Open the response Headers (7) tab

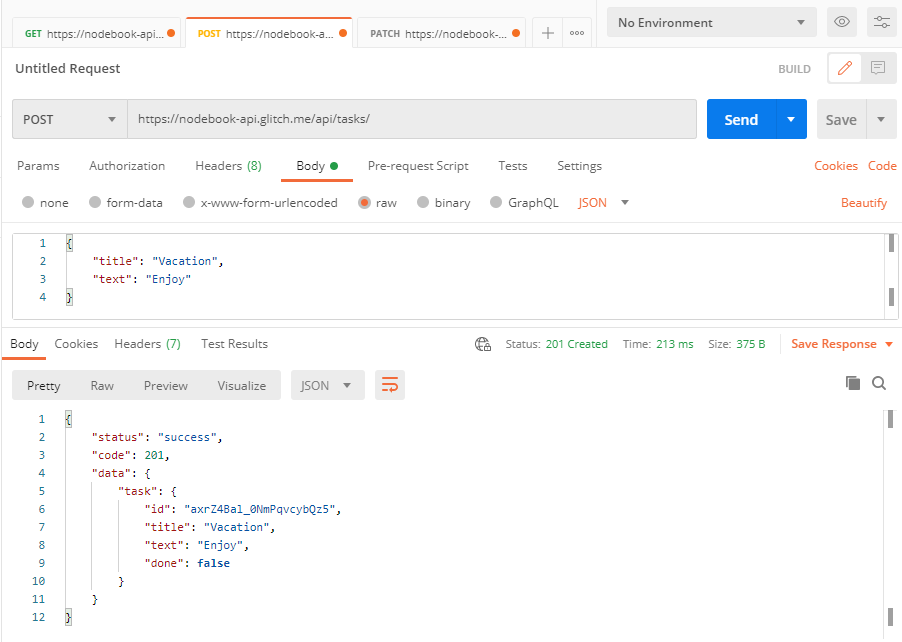coord(147,344)
